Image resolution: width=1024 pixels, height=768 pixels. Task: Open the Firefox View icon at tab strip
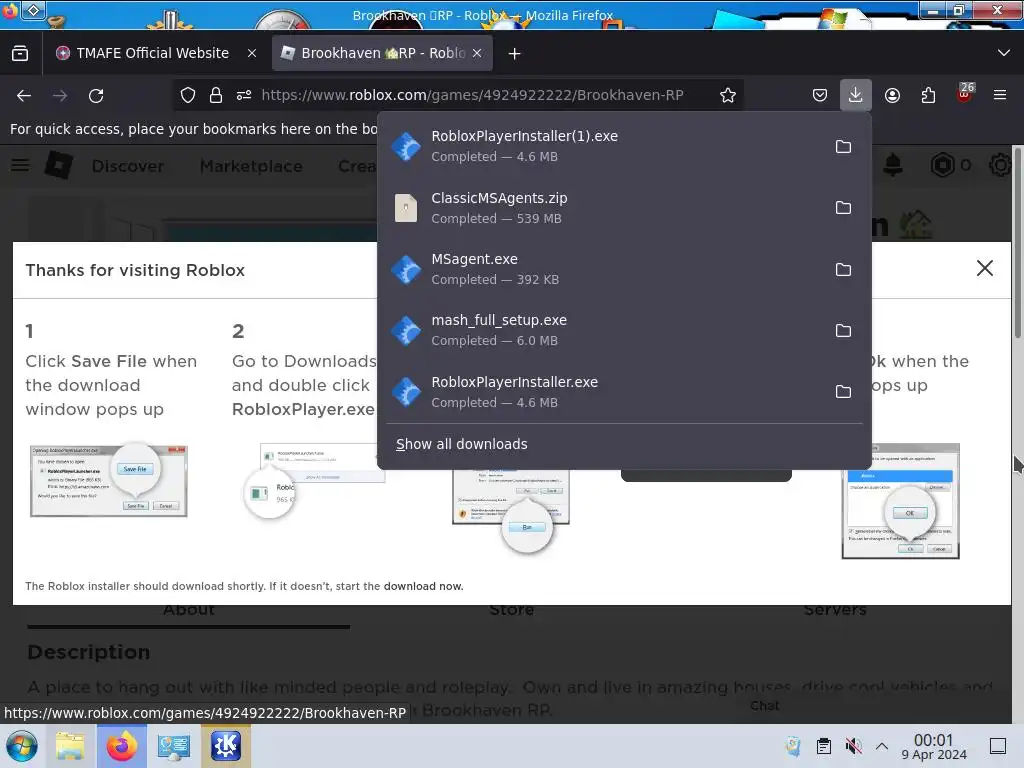(x=20, y=53)
